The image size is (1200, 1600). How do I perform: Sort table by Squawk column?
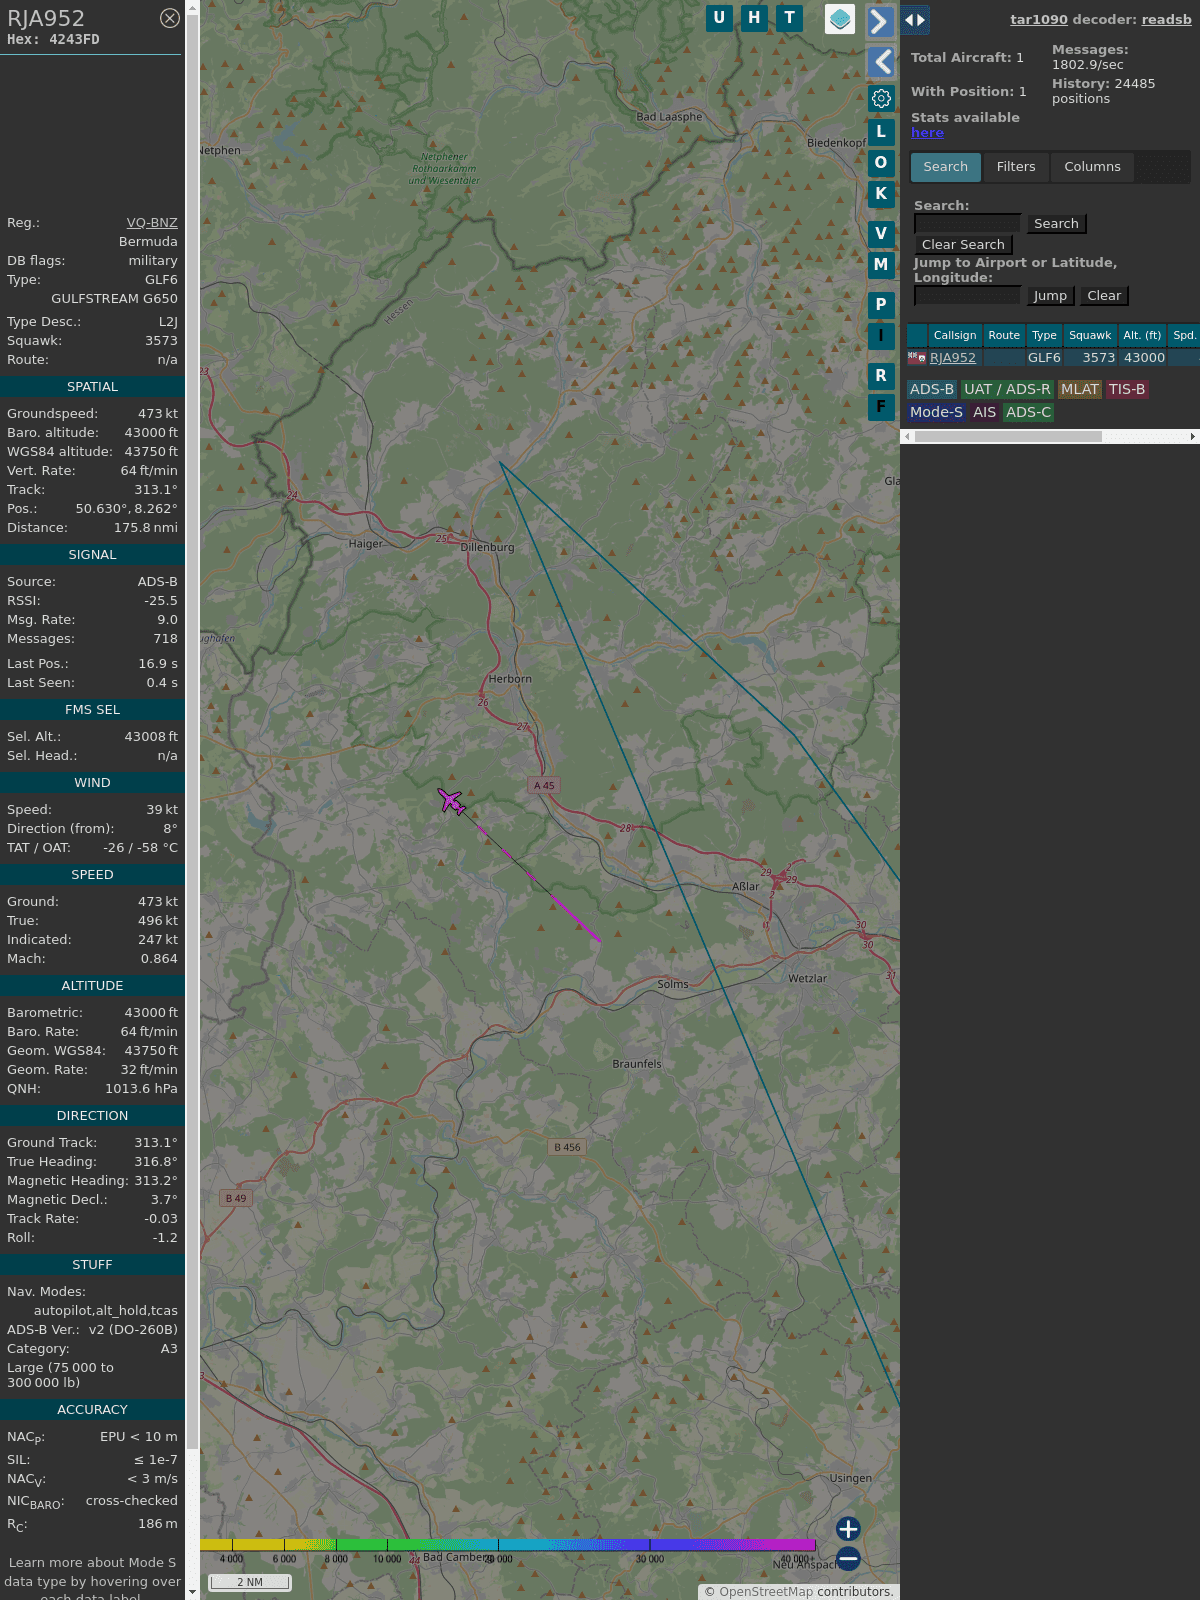[x=1090, y=335]
